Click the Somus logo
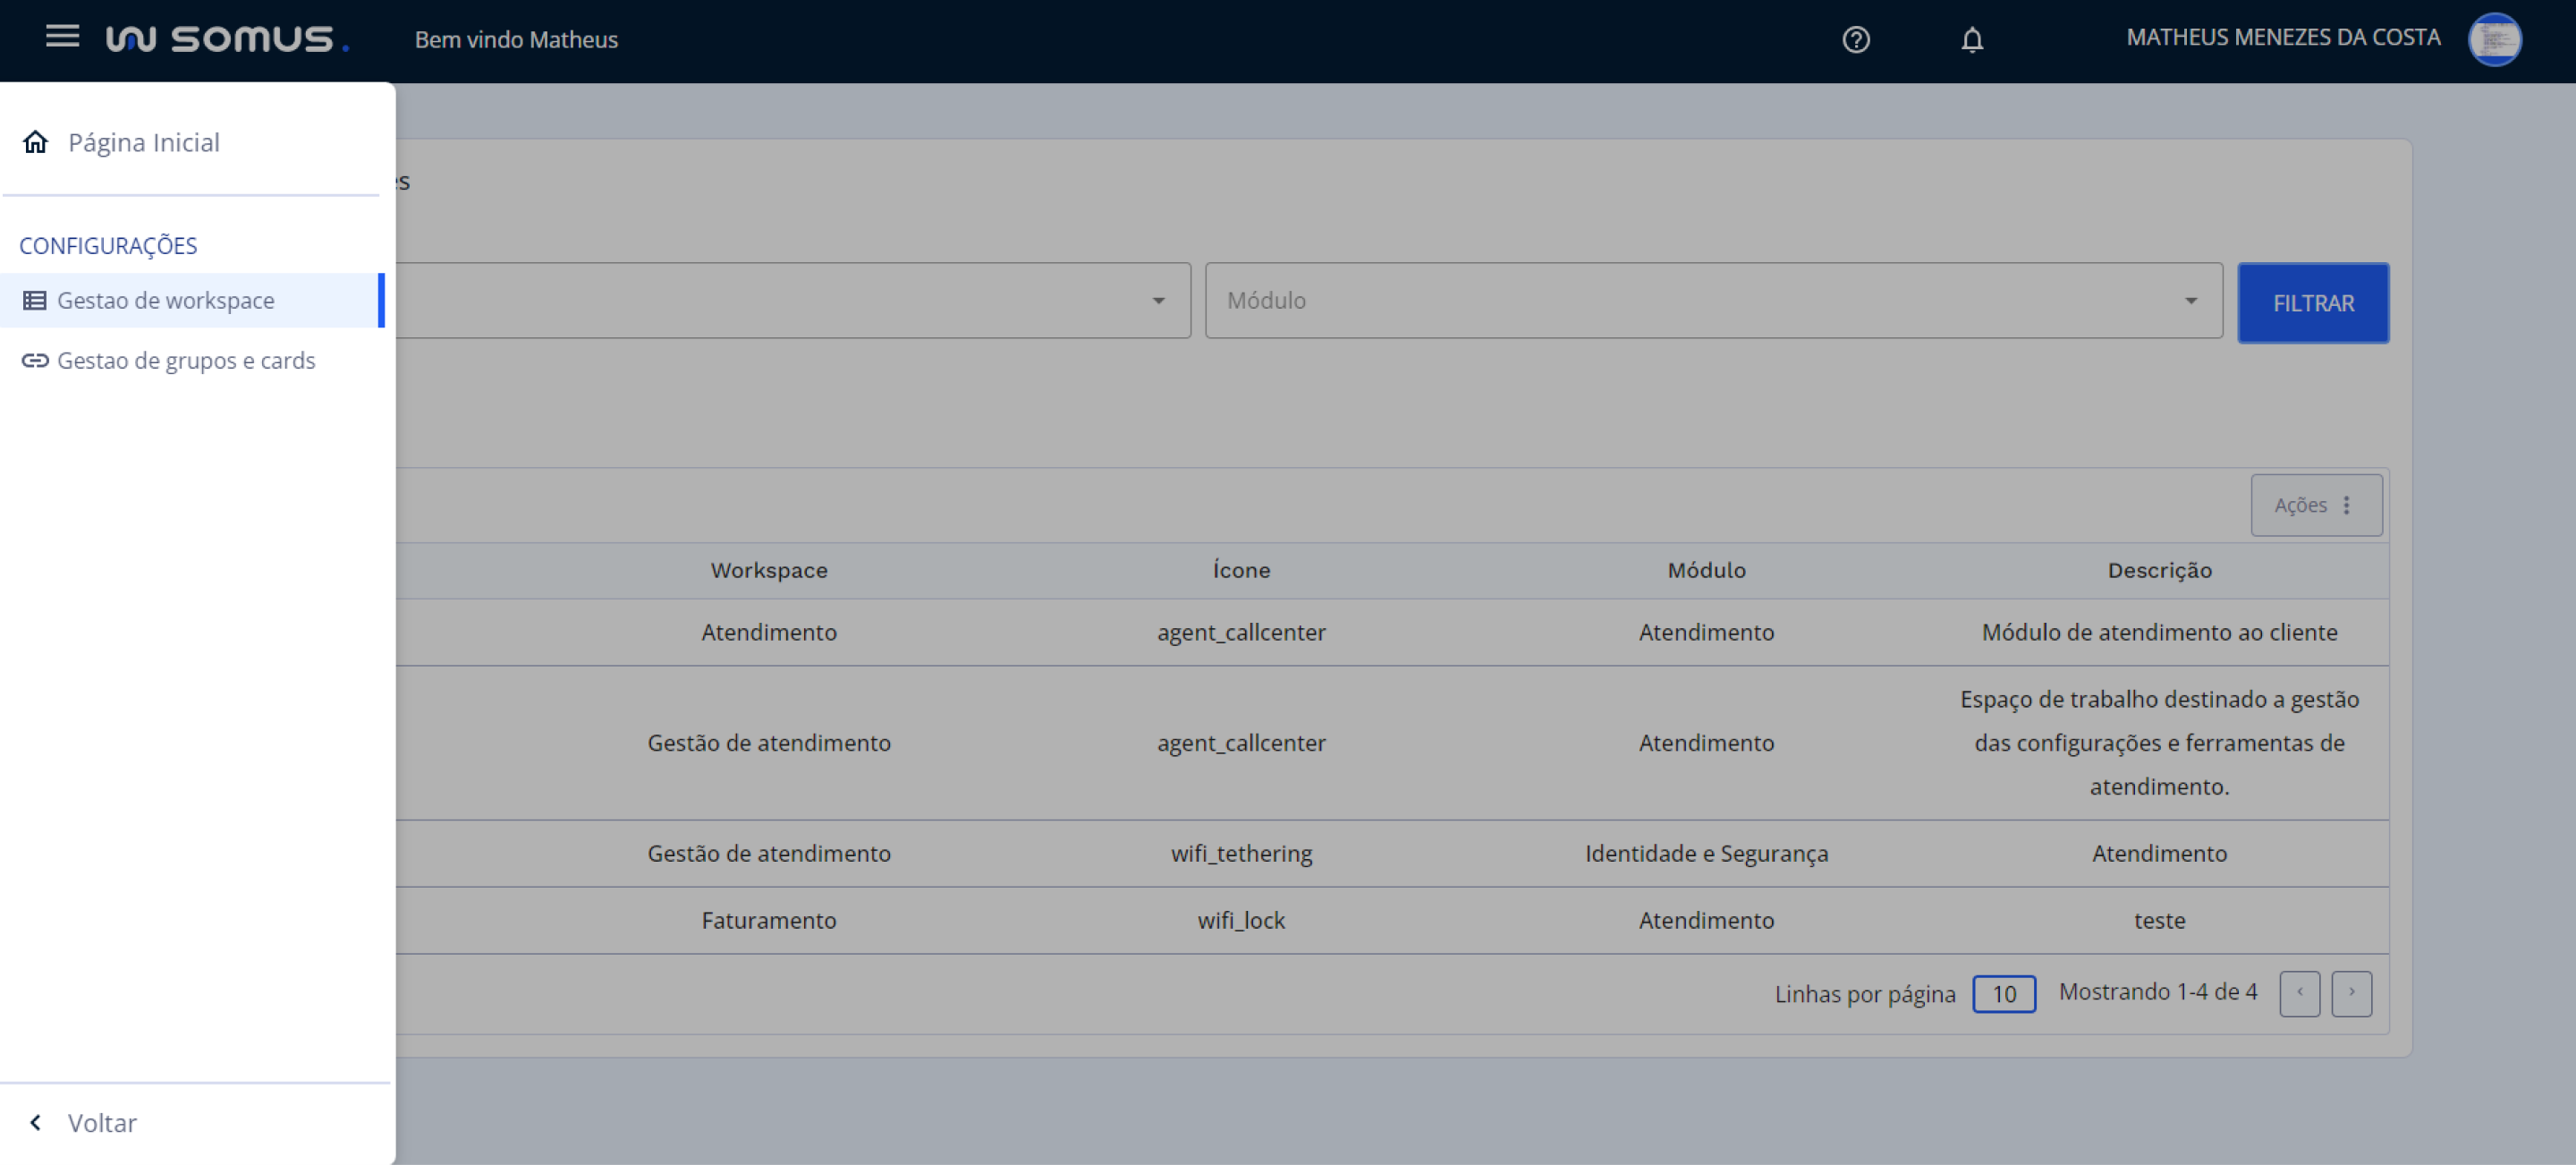The height and width of the screenshot is (1165, 2576). click(228, 39)
